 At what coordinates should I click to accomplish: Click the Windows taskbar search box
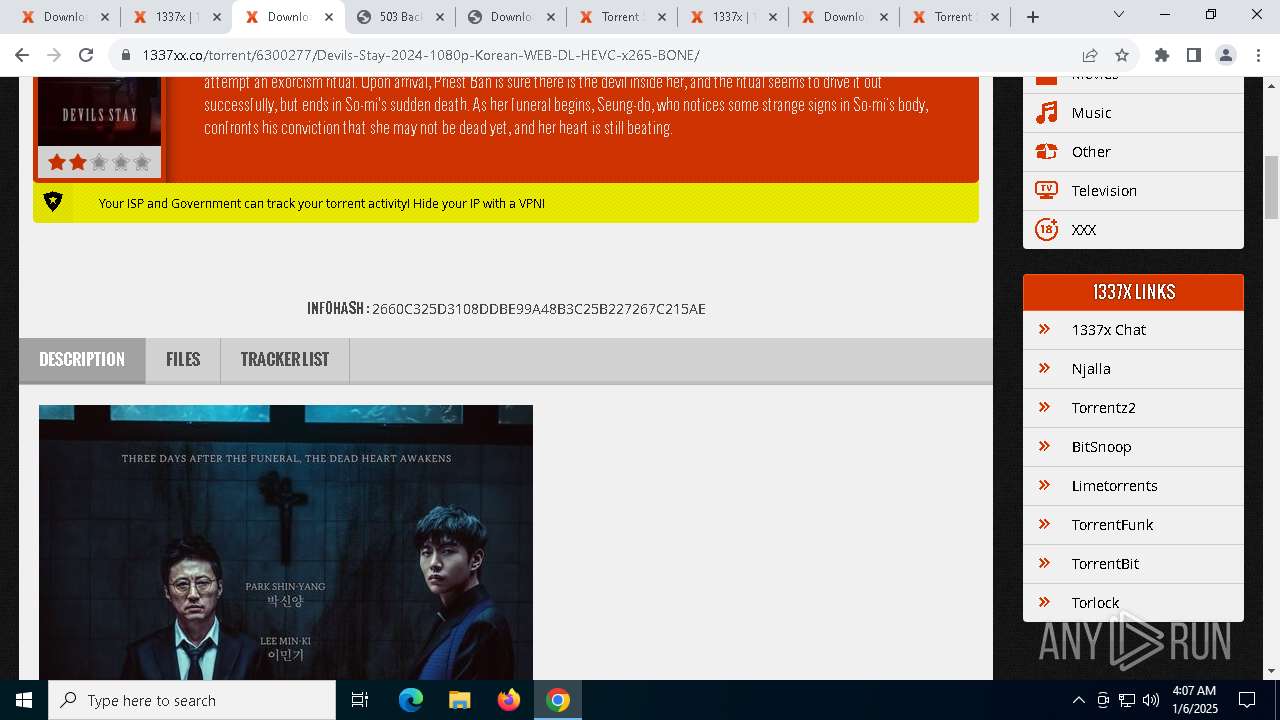[x=192, y=700]
